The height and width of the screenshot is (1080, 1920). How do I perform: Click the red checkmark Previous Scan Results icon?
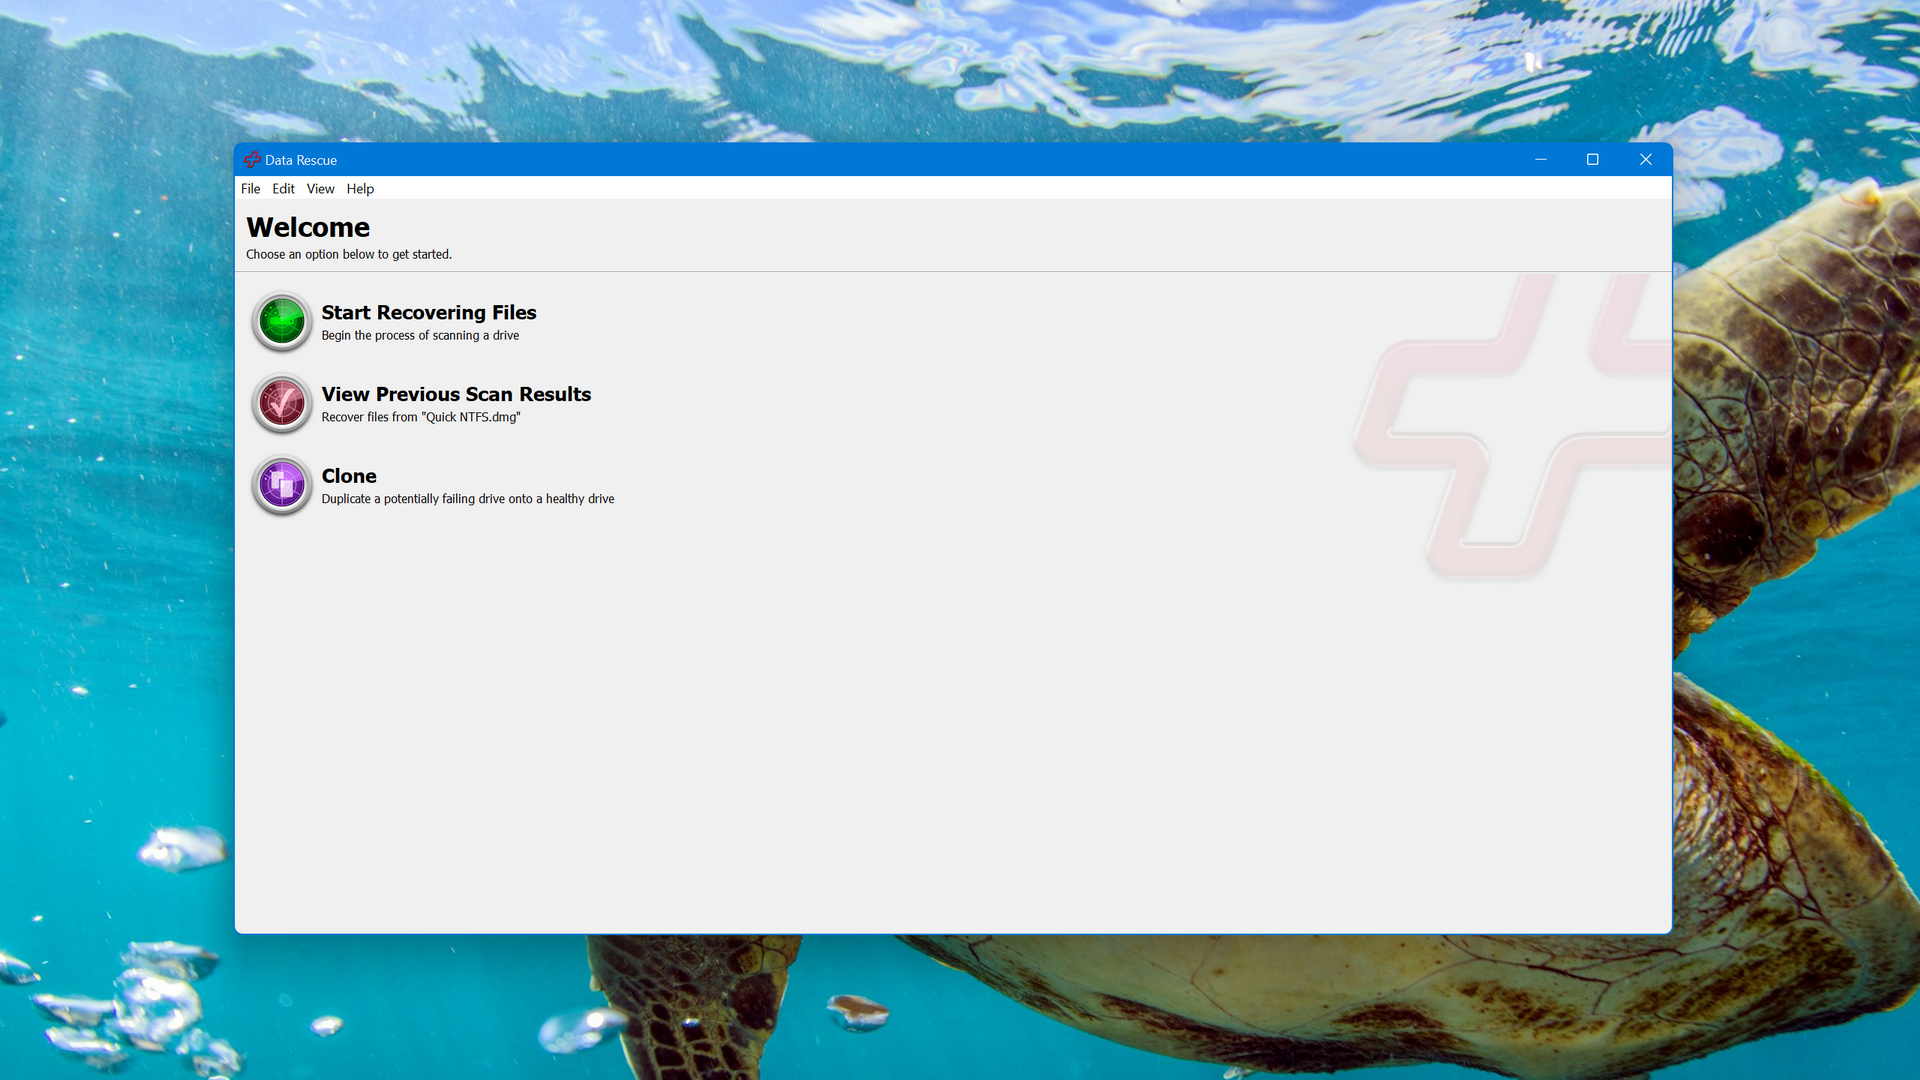282,404
